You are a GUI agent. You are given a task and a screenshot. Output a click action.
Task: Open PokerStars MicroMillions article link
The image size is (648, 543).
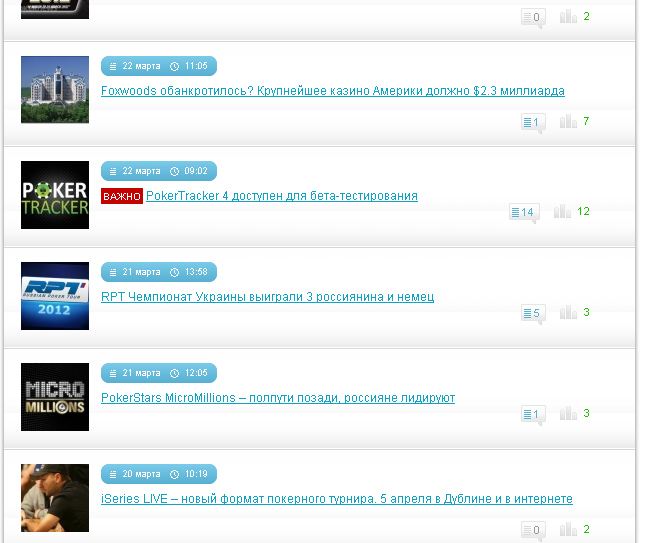[x=278, y=398]
